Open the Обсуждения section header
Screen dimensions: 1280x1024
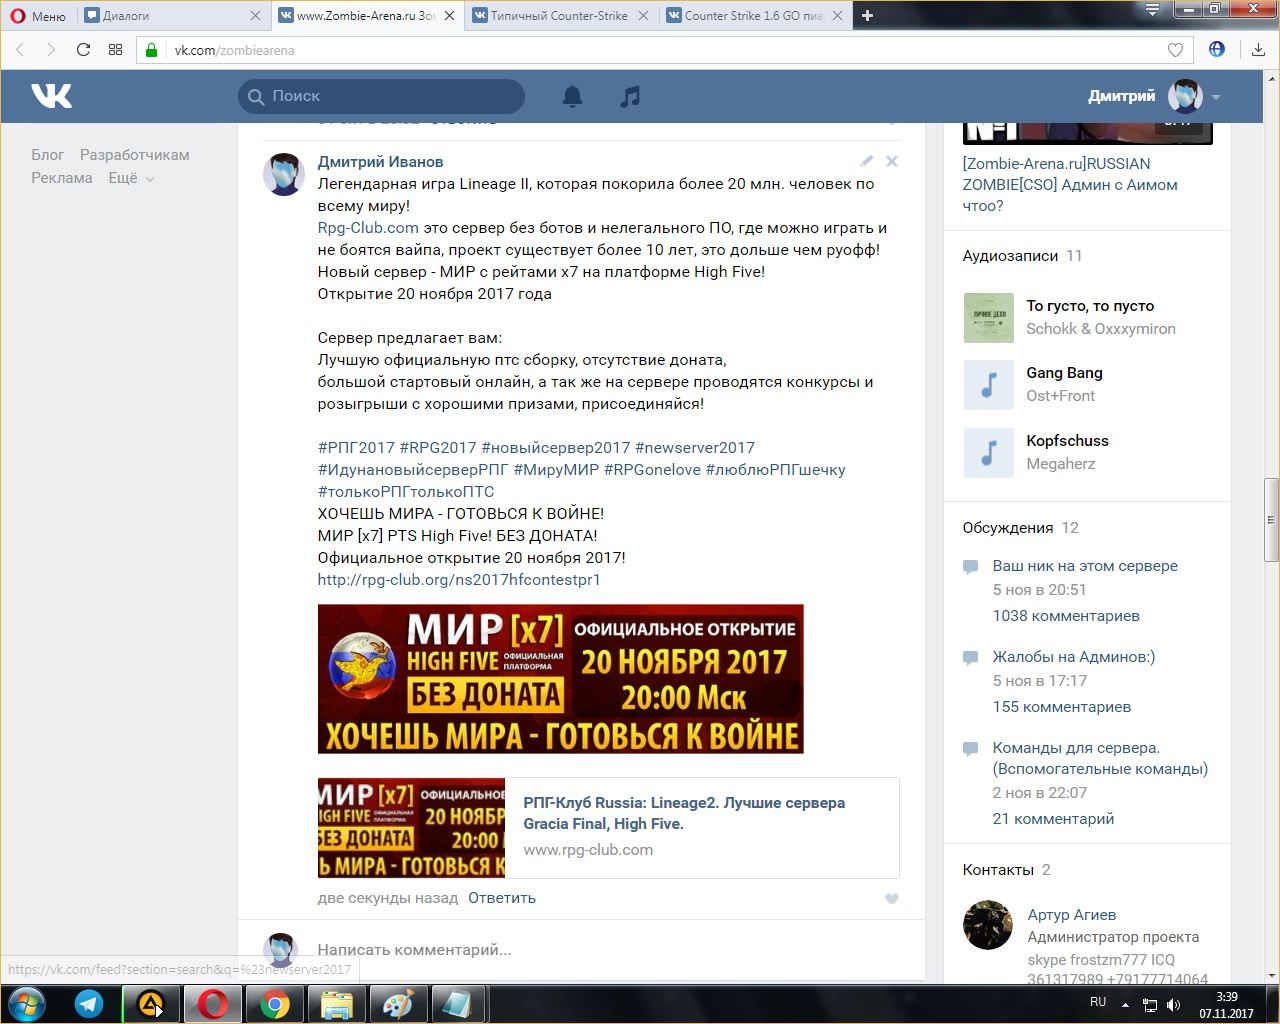click(1008, 528)
